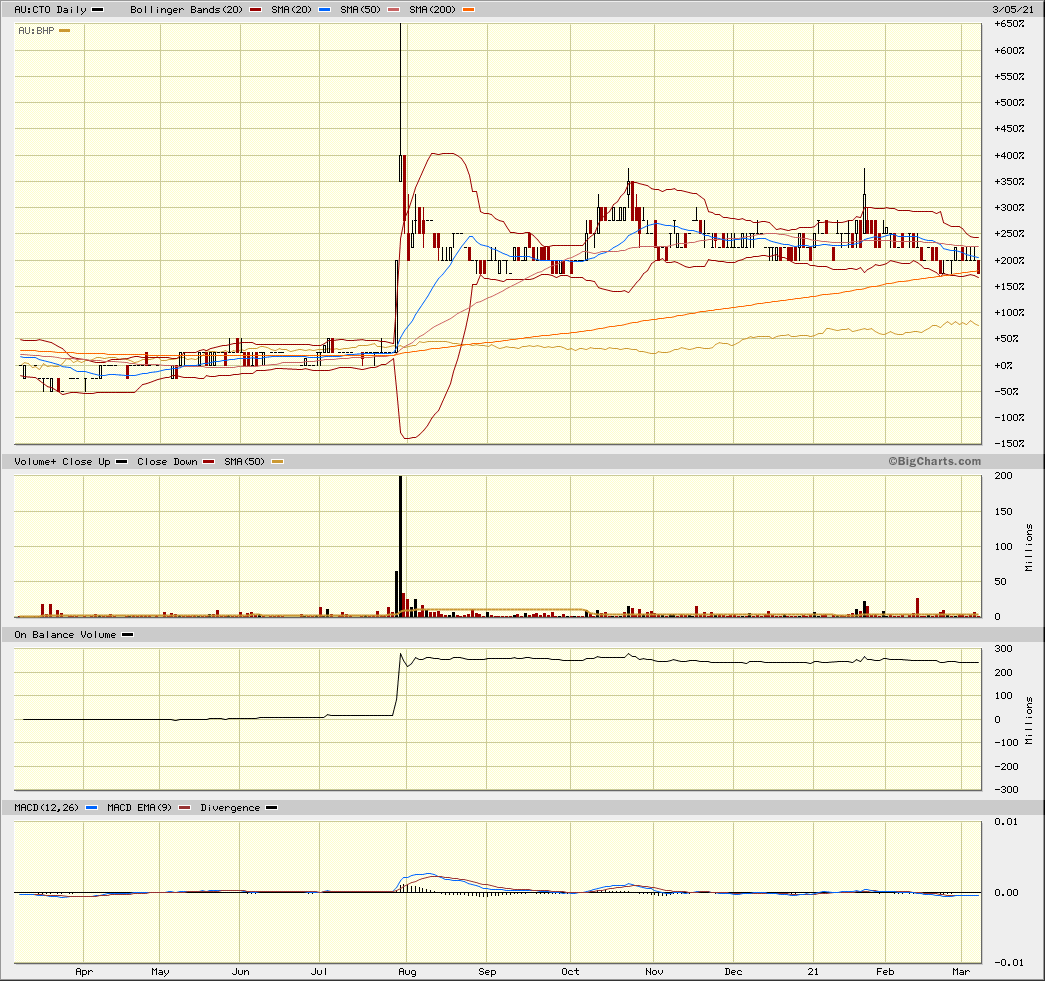The image size is (1045, 981).
Task: Click the red Close Down legend swatch
Action: 209,462
